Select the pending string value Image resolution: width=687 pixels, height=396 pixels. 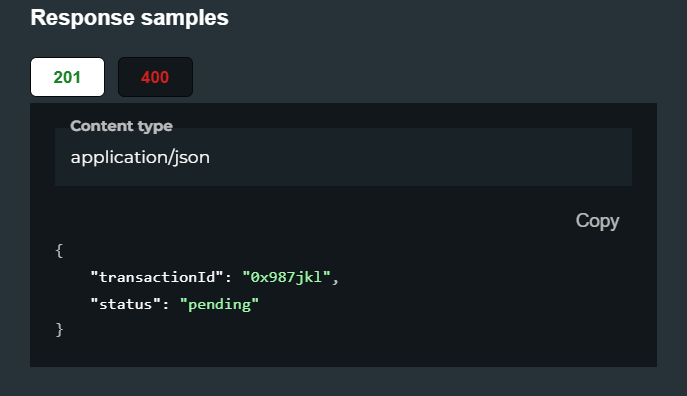[x=219, y=304]
